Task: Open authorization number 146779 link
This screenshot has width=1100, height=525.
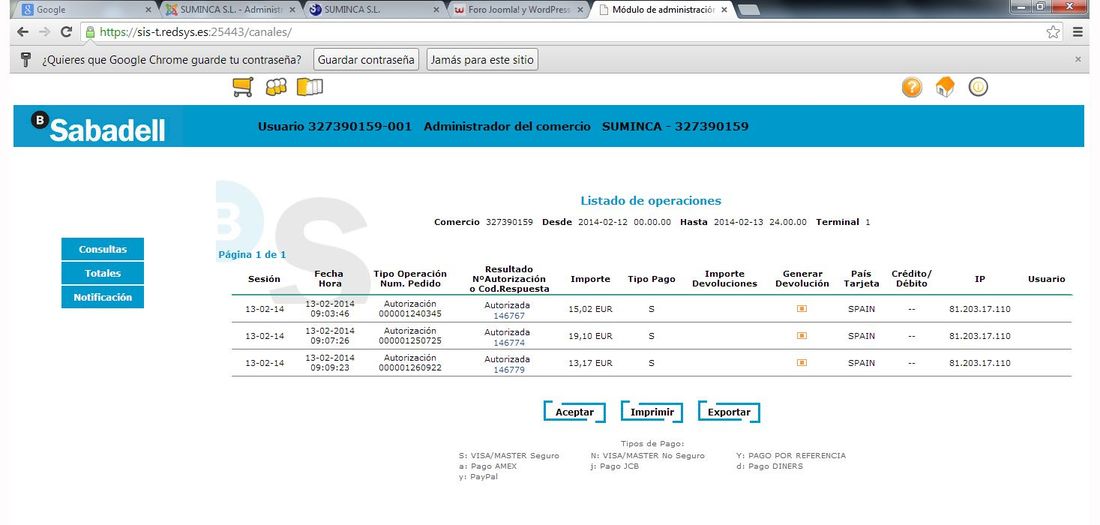Action: 509,369
